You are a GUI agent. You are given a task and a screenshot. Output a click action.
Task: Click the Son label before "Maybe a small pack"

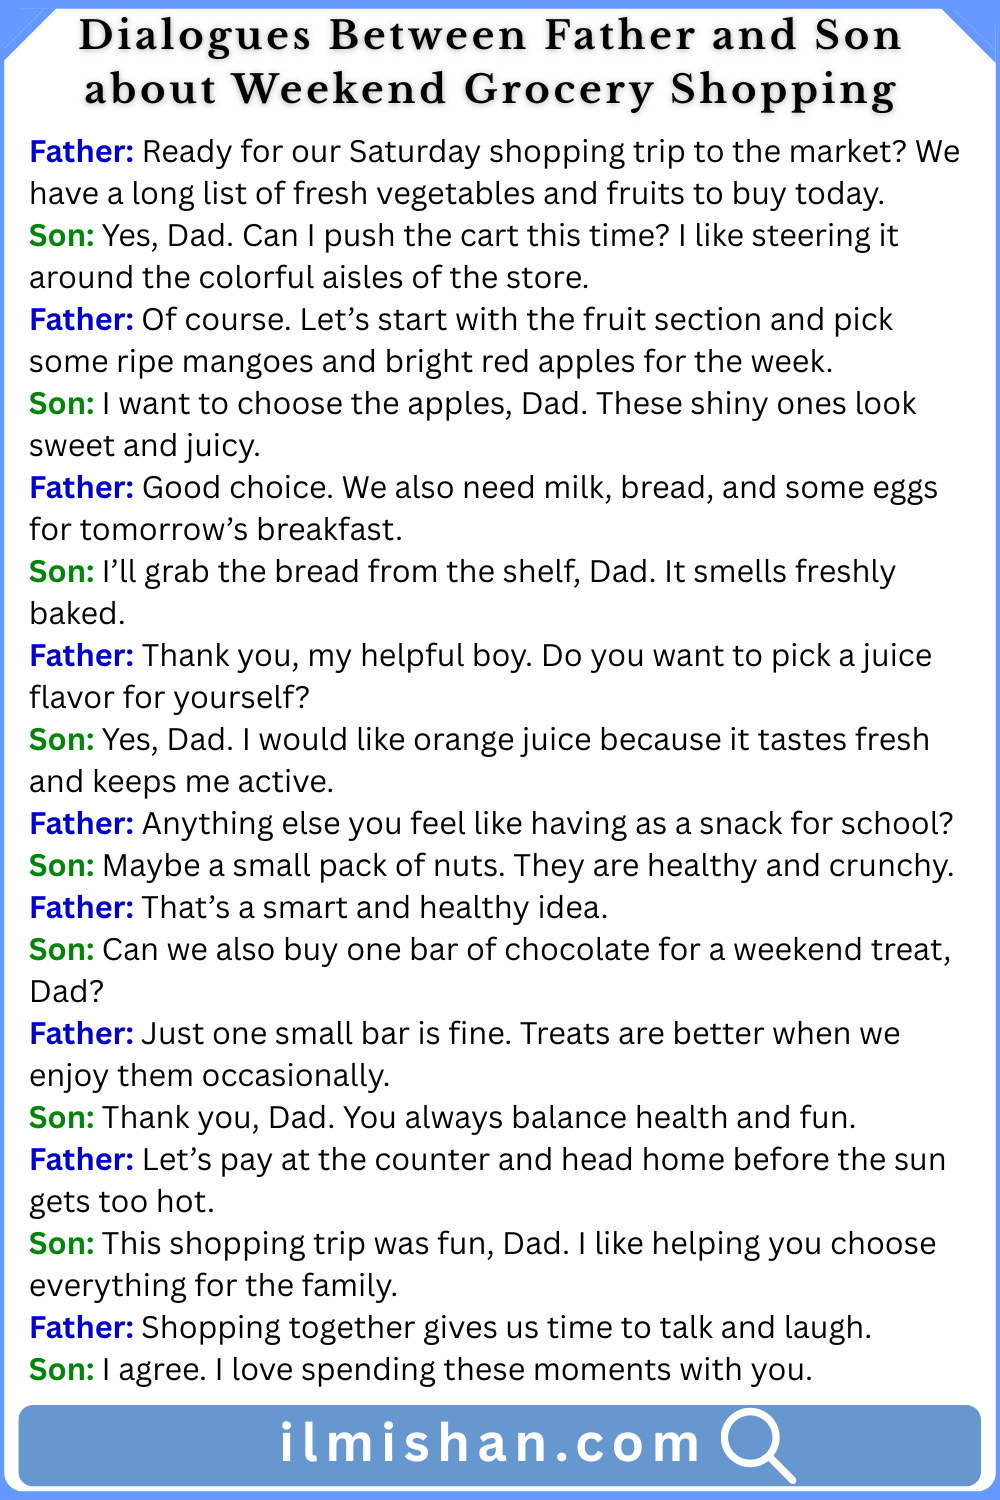click(61, 866)
